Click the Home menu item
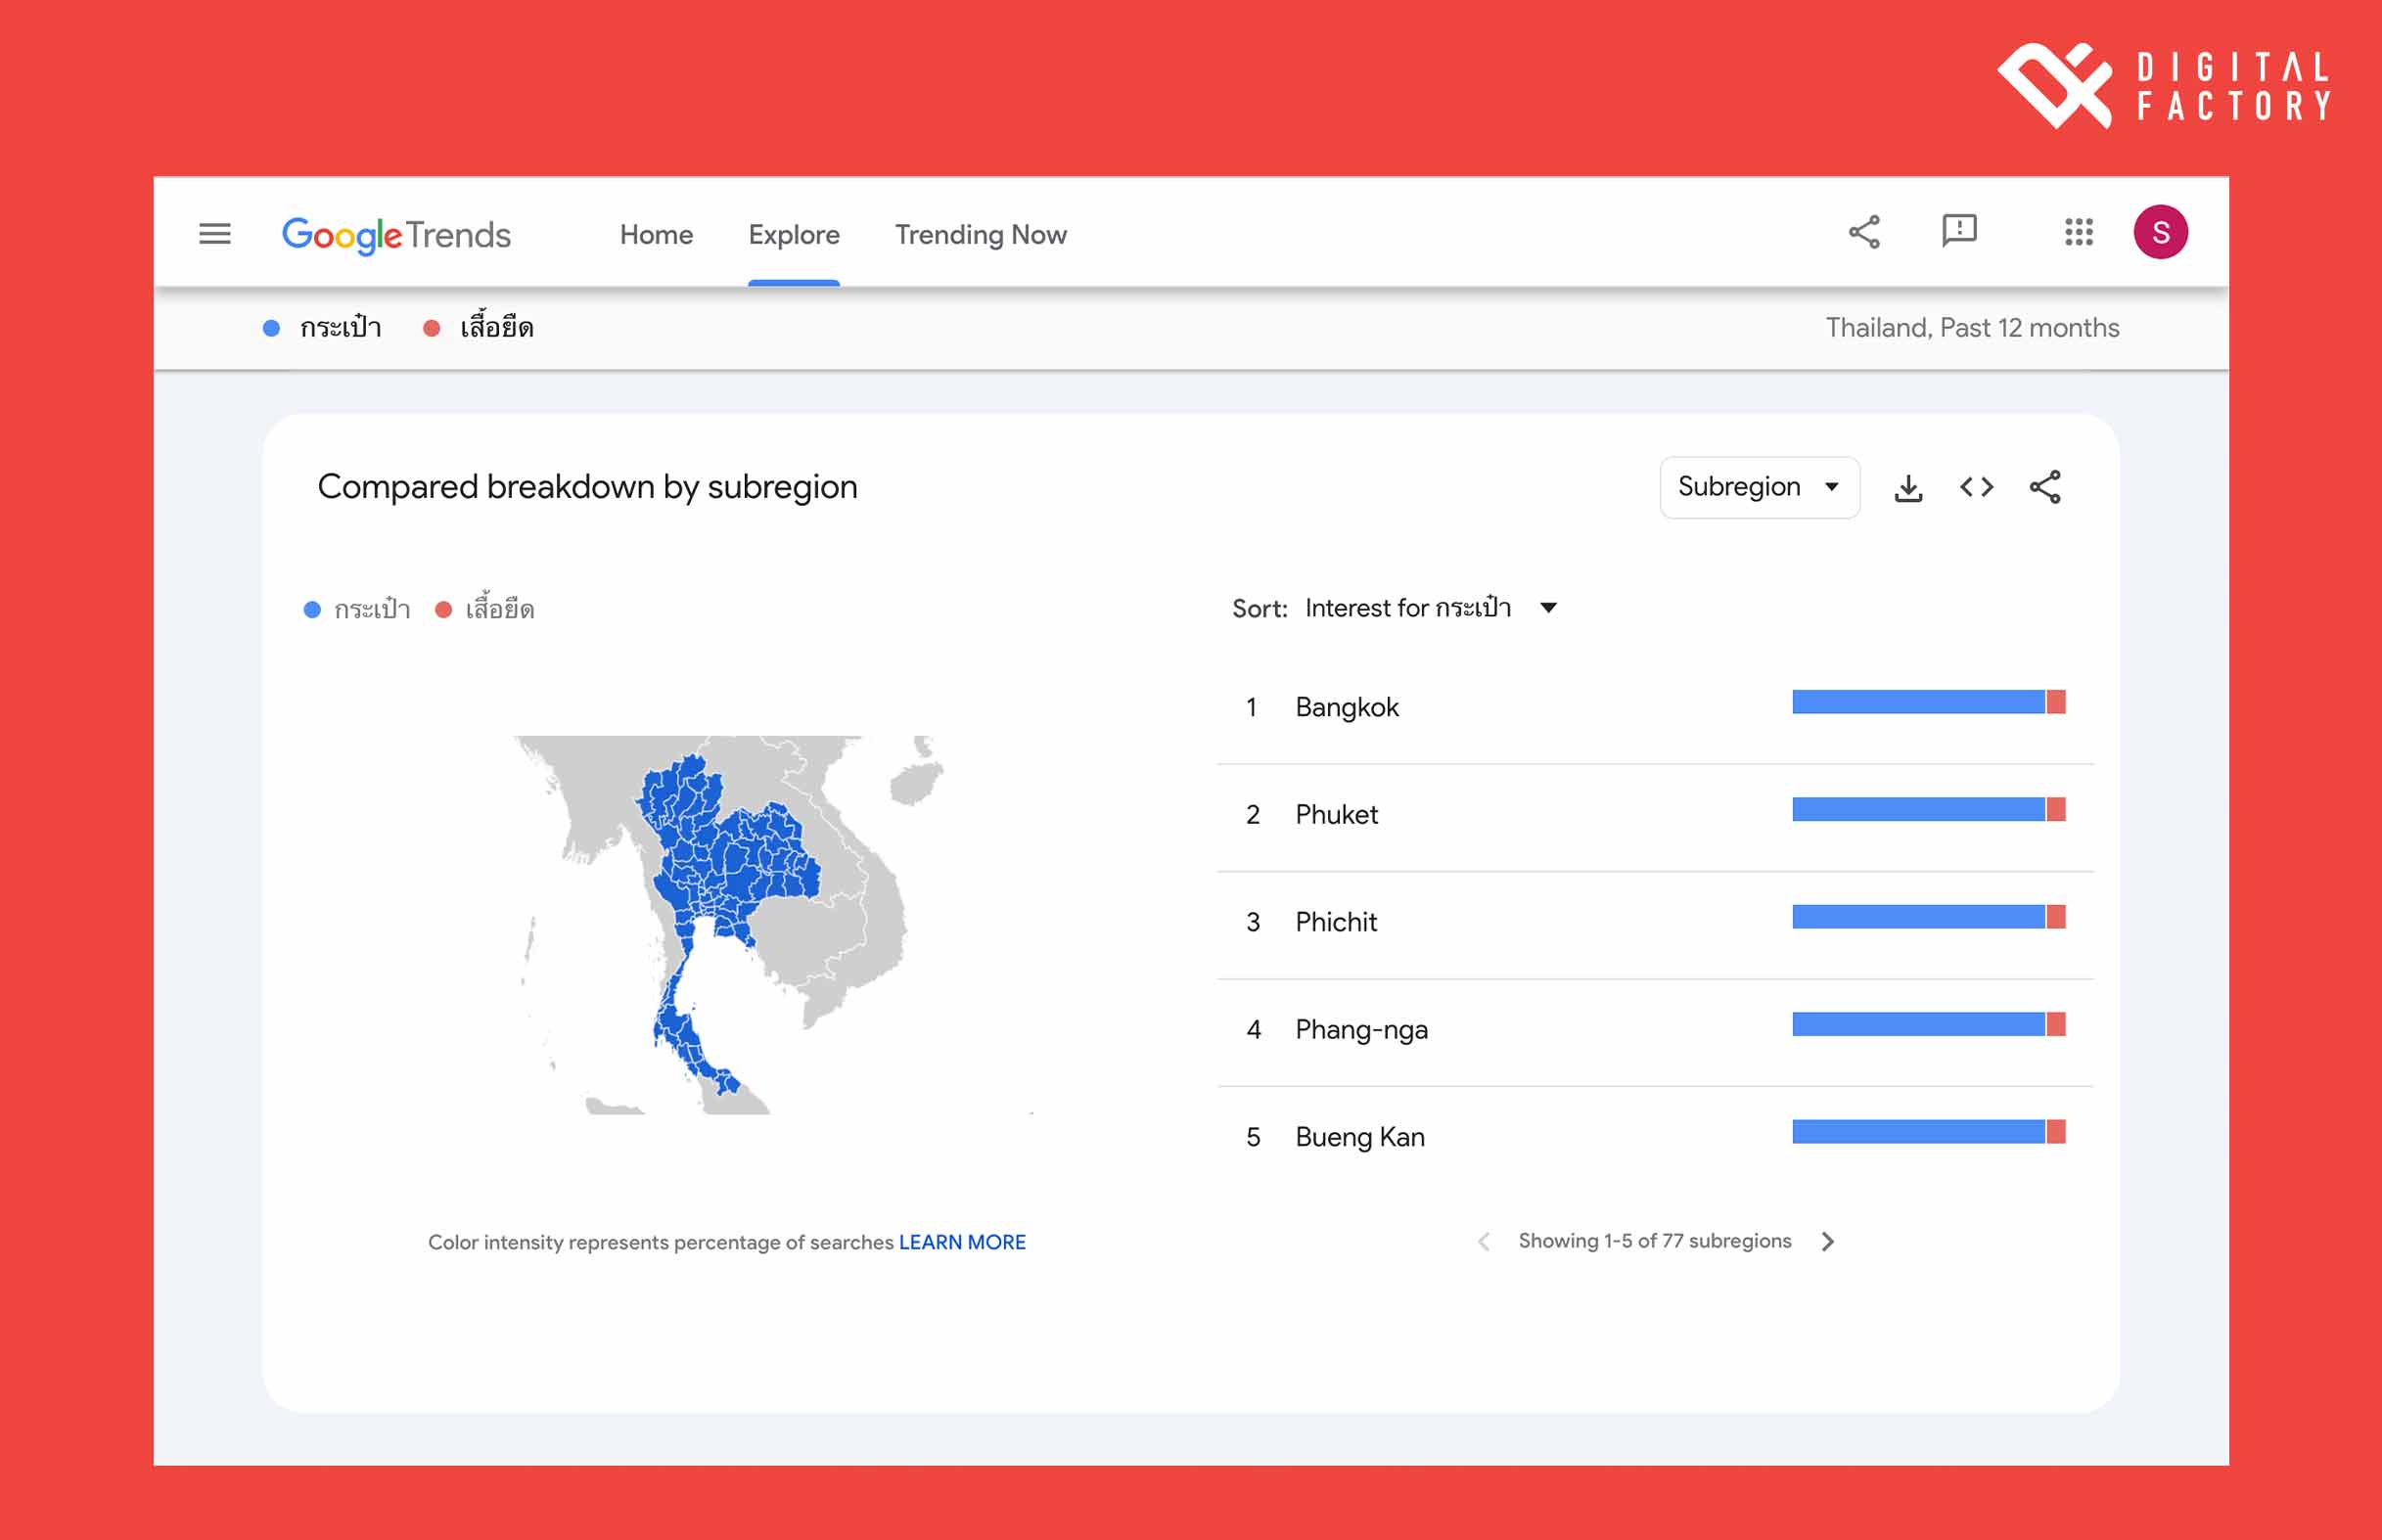The width and height of the screenshot is (2382, 1540). click(x=657, y=233)
